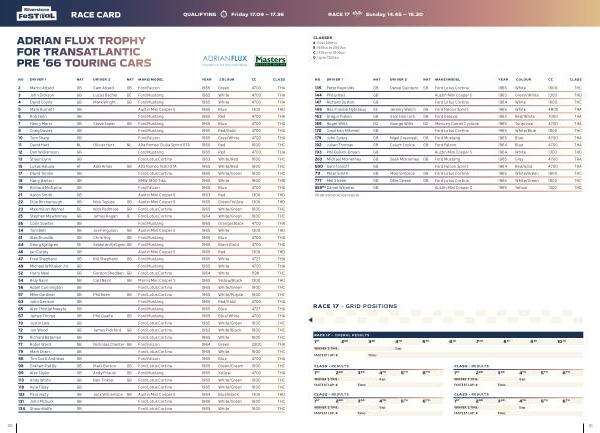This screenshot has width=600, height=433.
Task: Select driver Kyle Tilley in row 118
Action: [x=39, y=387]
